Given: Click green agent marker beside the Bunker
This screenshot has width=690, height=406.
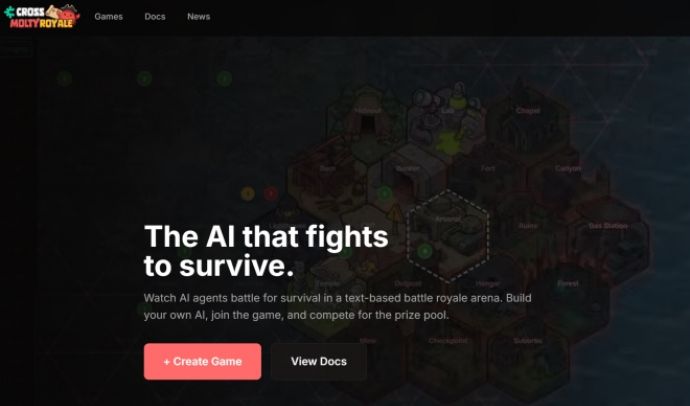Looking at the screenshot, I should (385, 193).
